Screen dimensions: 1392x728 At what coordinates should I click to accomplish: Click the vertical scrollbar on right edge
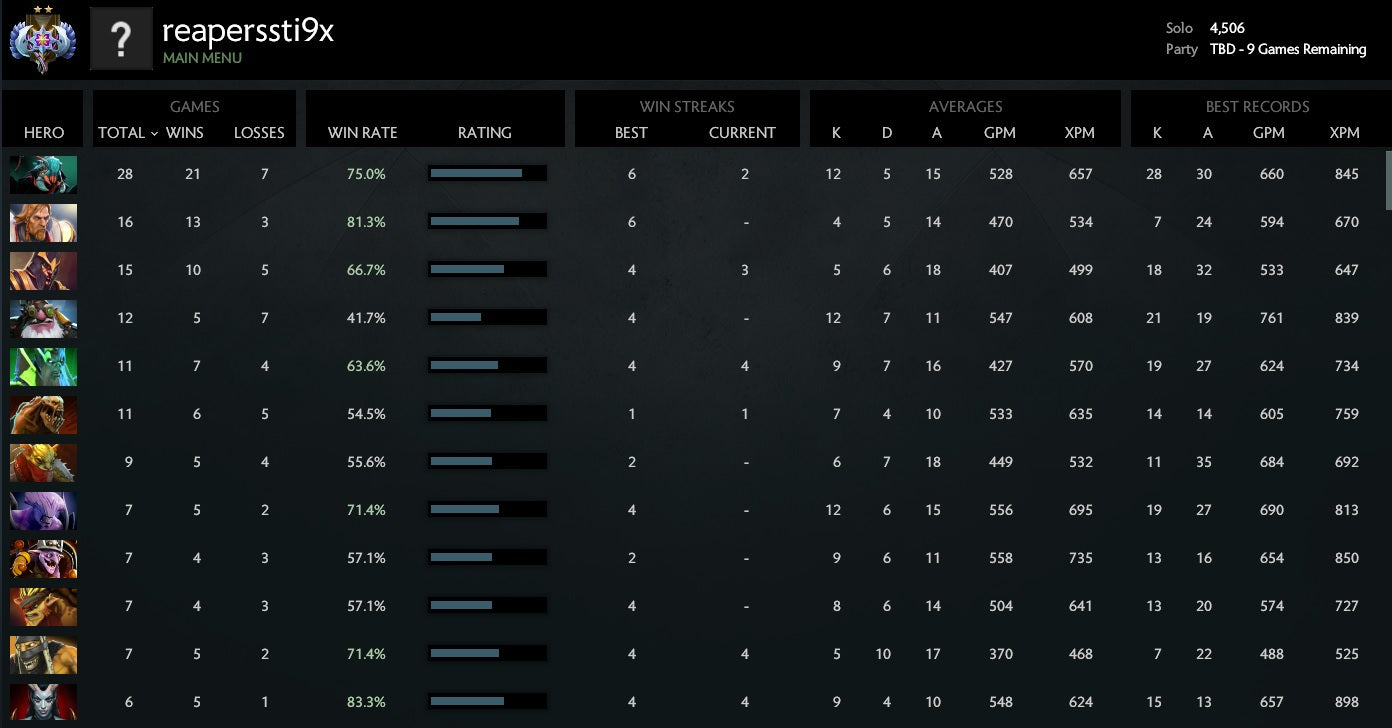coord(1387,181)
